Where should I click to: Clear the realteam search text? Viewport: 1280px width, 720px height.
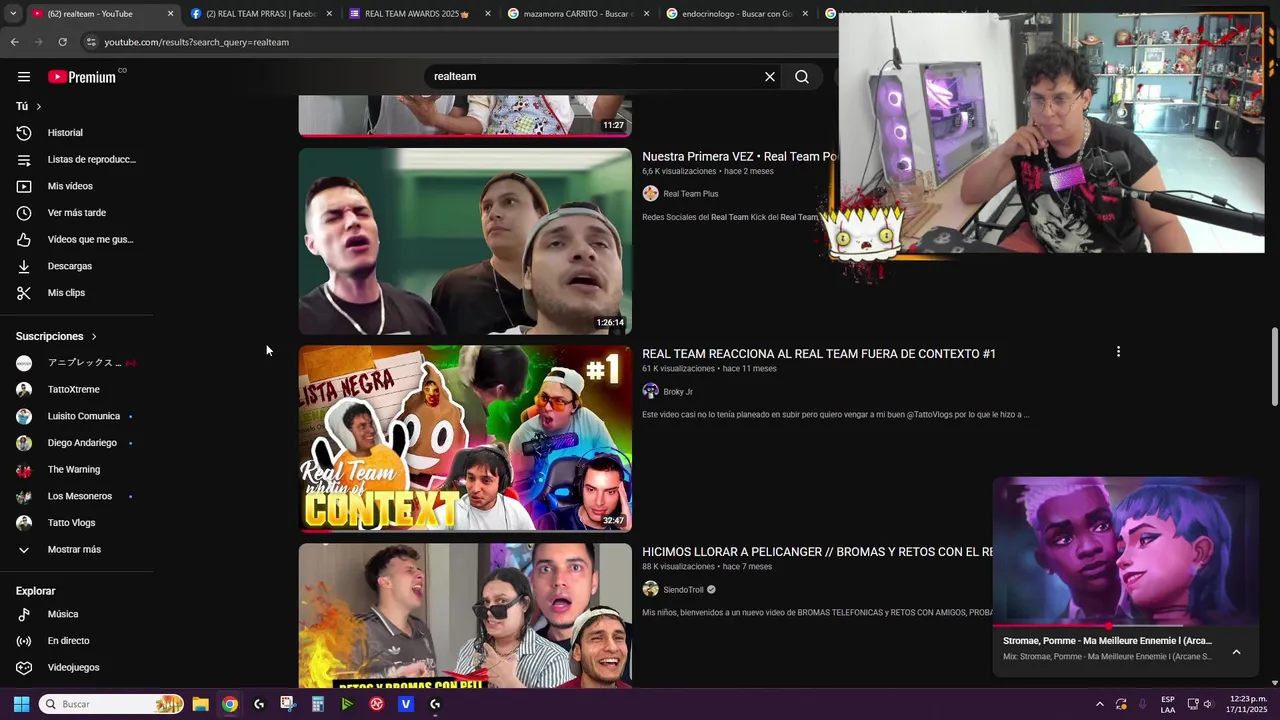click(770, 77)
